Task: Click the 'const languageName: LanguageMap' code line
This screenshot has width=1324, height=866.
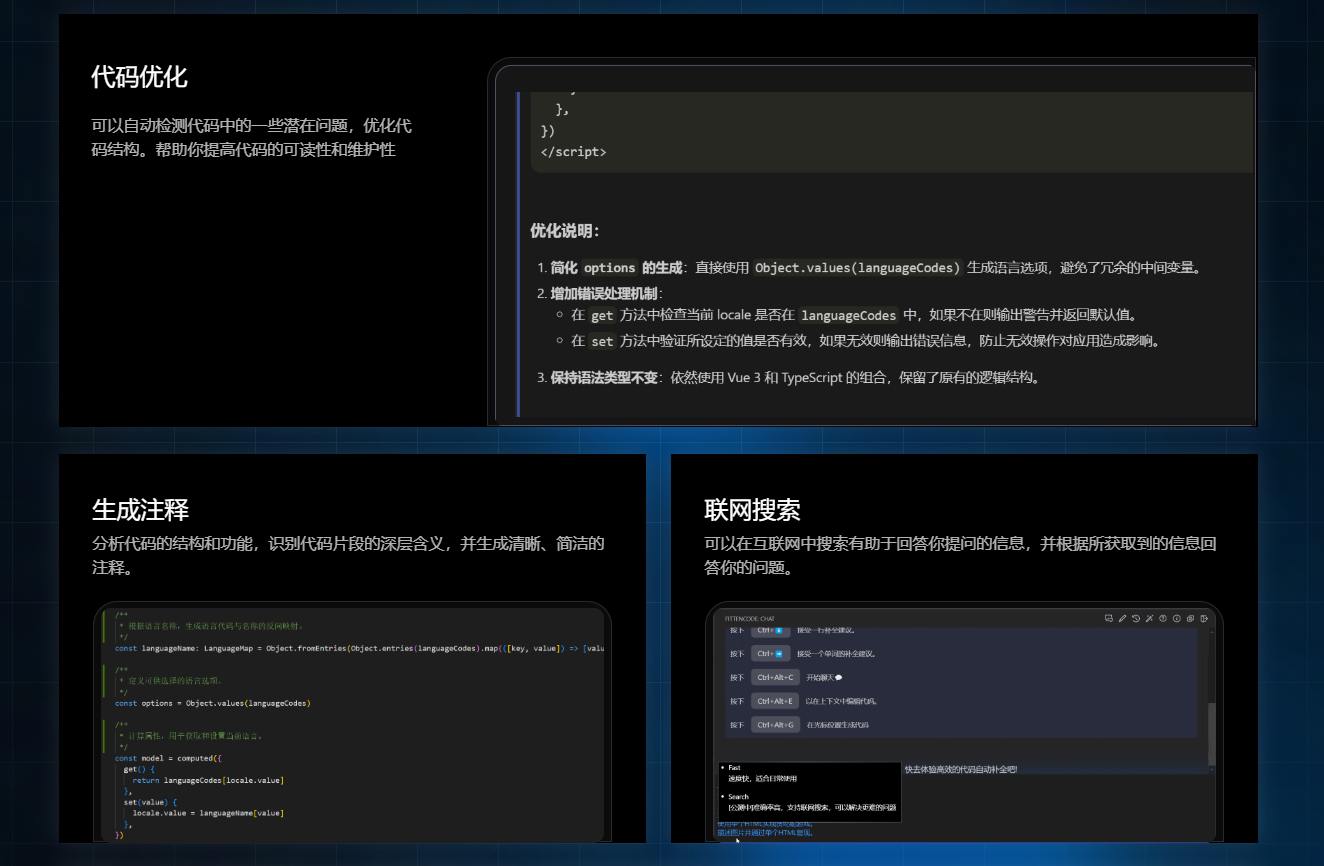Action: coord(359,648)
